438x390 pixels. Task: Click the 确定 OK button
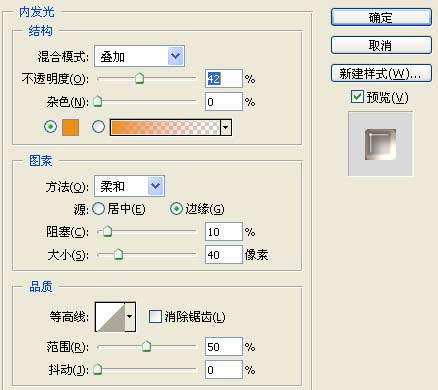(381, 17)
